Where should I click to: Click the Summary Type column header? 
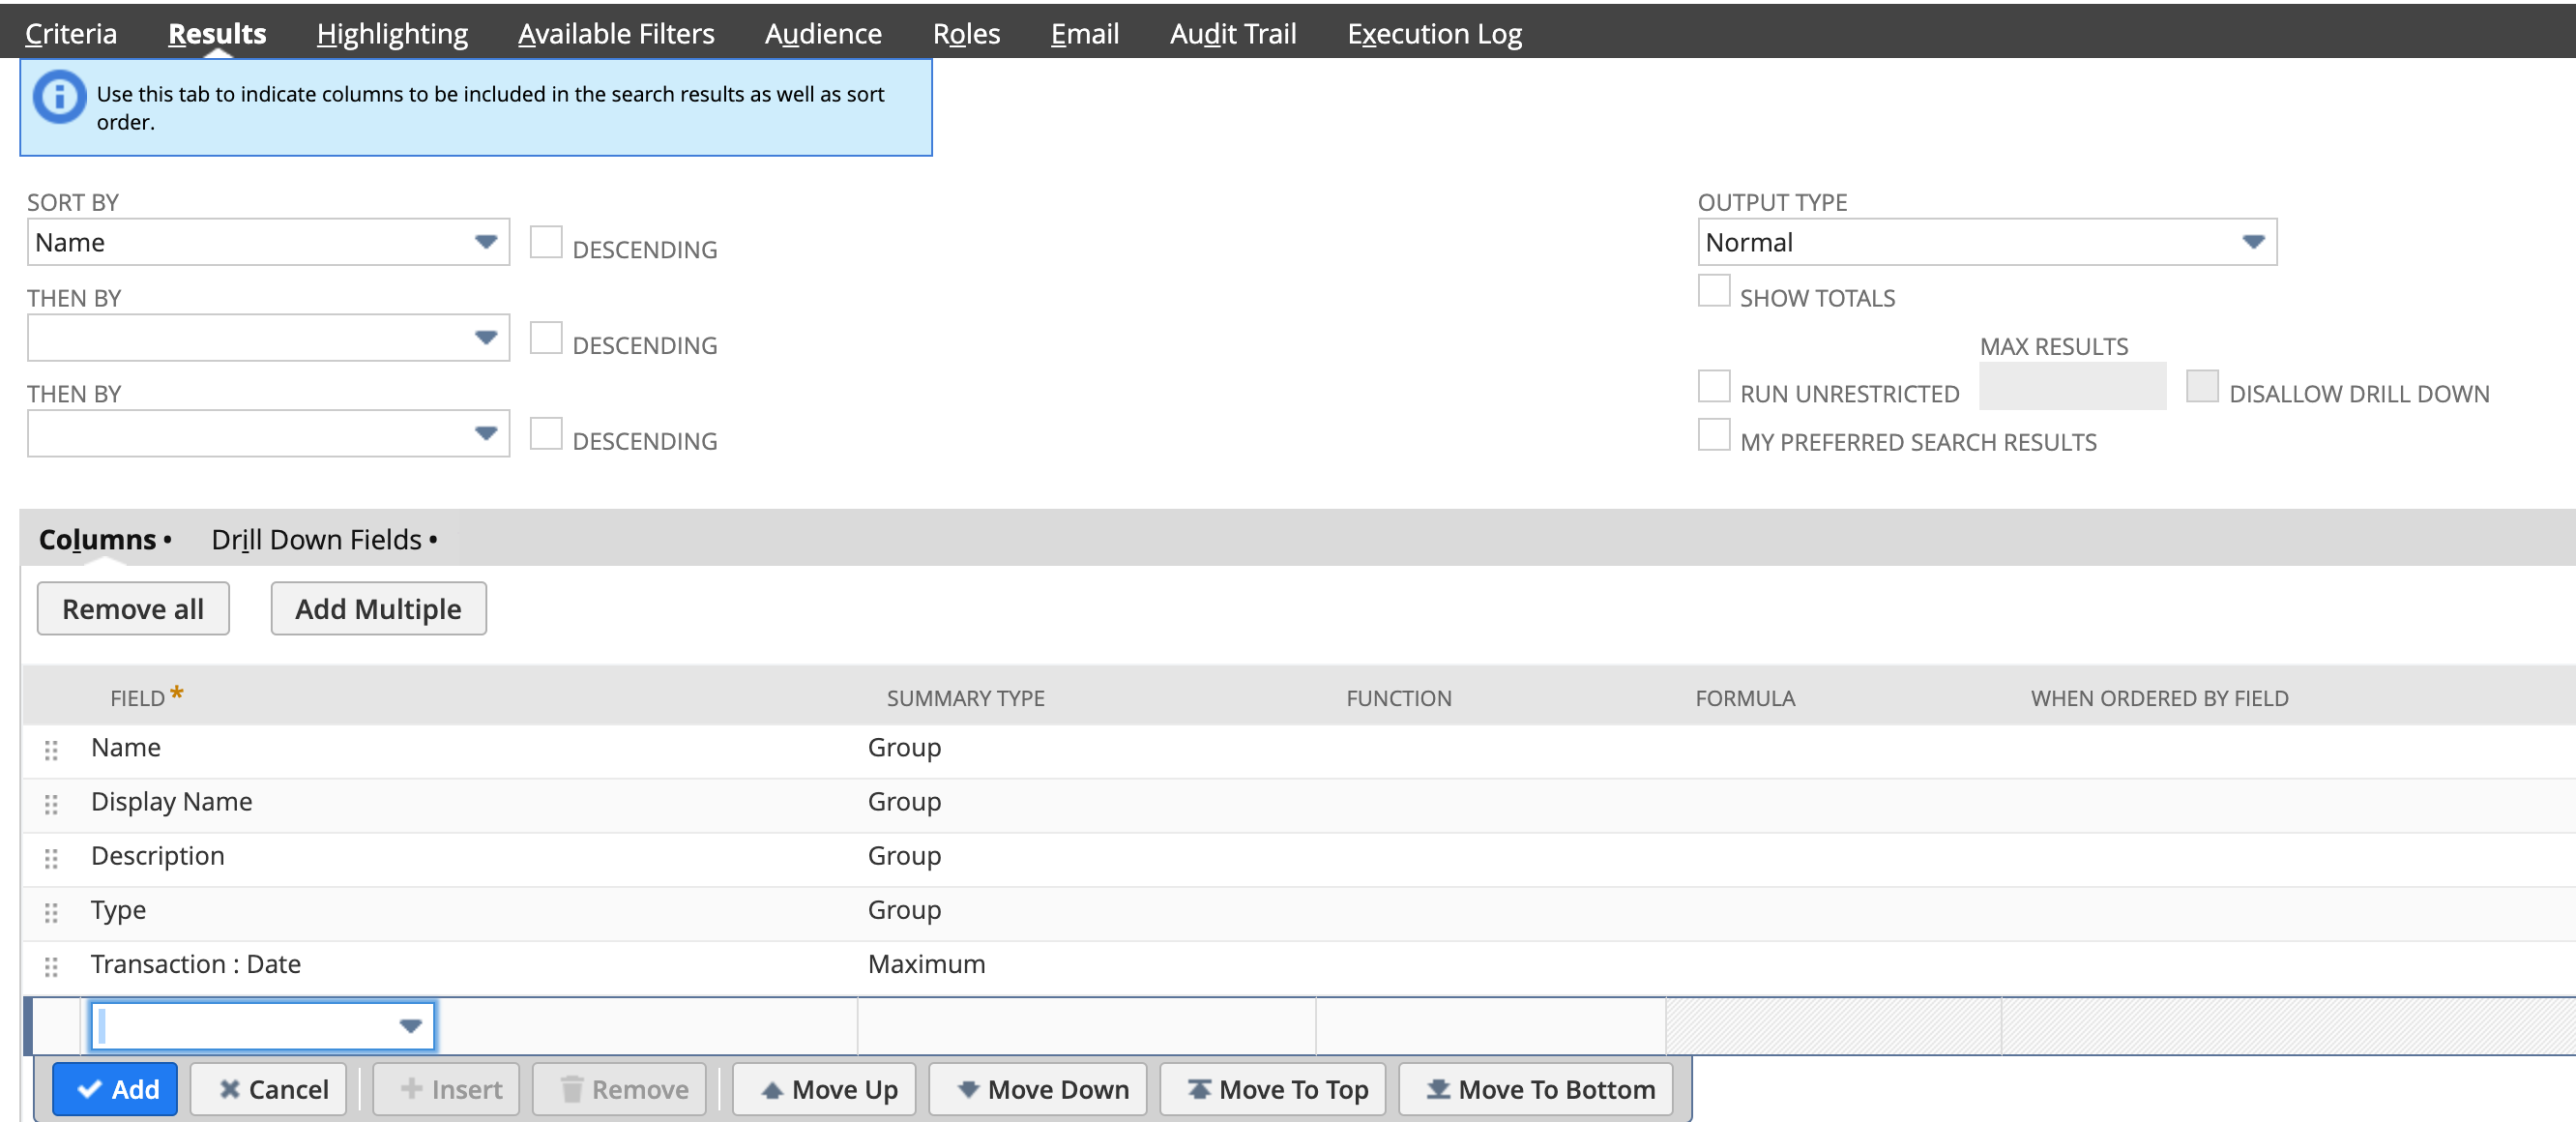coord(965,699)
